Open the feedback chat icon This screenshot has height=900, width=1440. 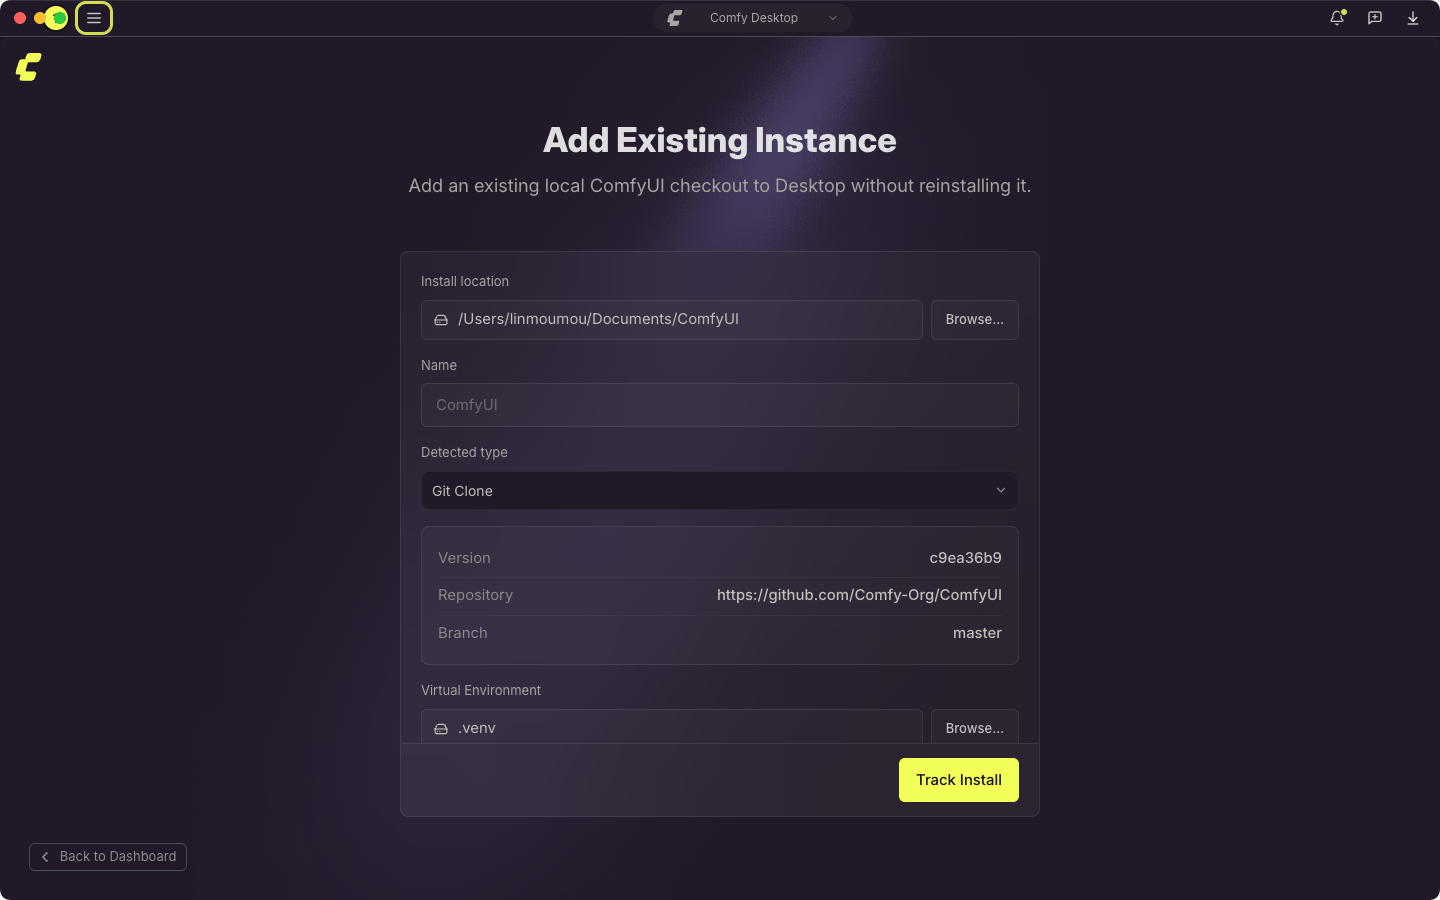(1375, 18)
